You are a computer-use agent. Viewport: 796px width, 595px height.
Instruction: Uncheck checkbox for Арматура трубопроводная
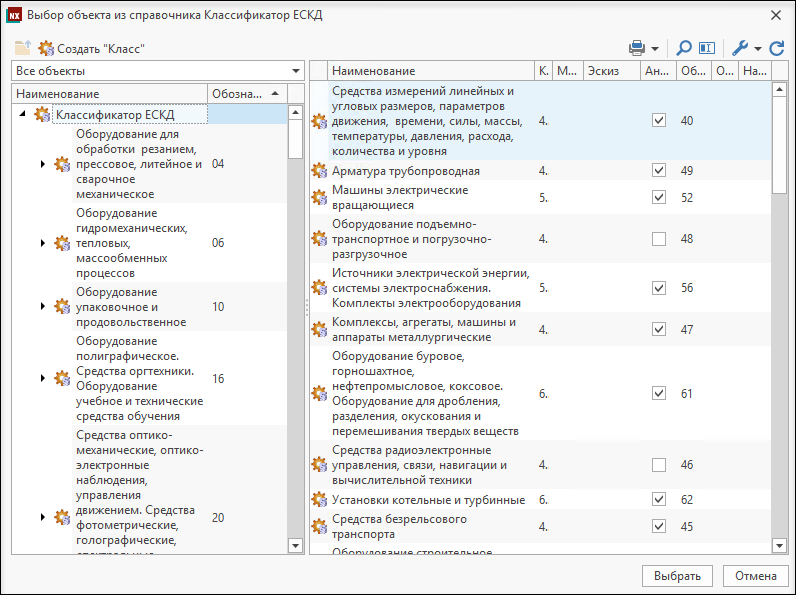658,170
